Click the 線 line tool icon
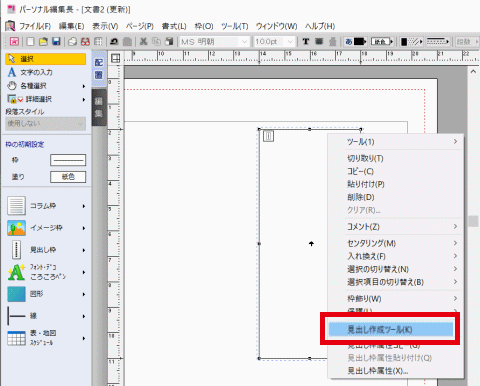Screen dimensions: 480x386 (x=16, y=316)
